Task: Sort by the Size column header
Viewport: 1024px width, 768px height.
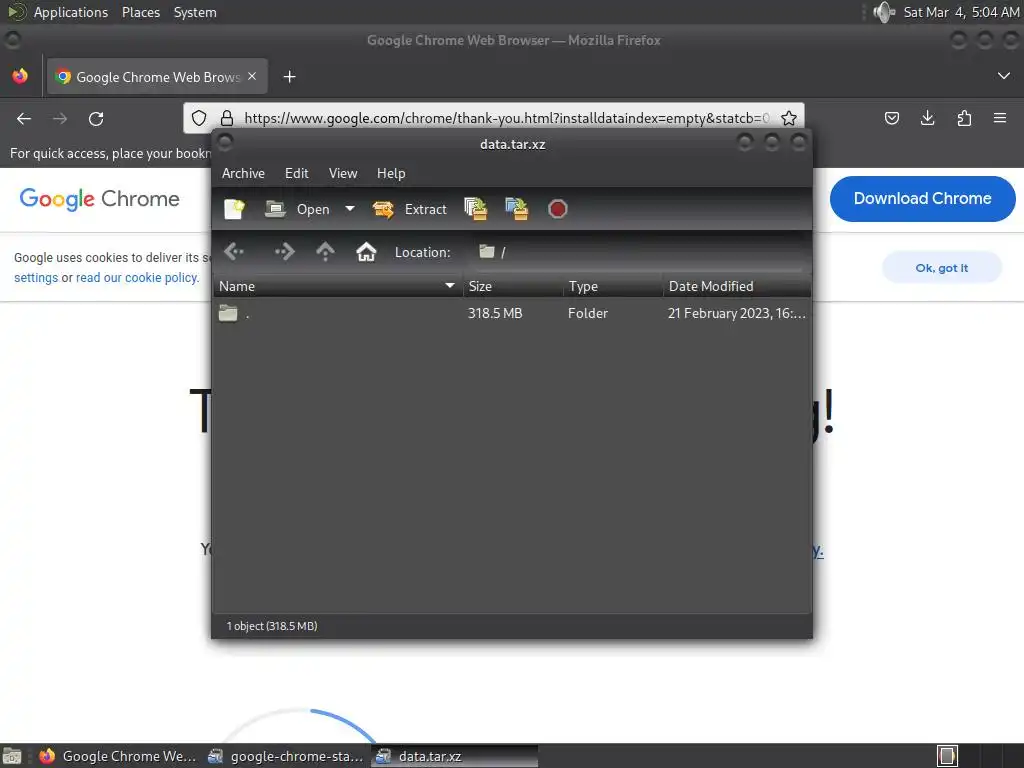Action: 513,286
